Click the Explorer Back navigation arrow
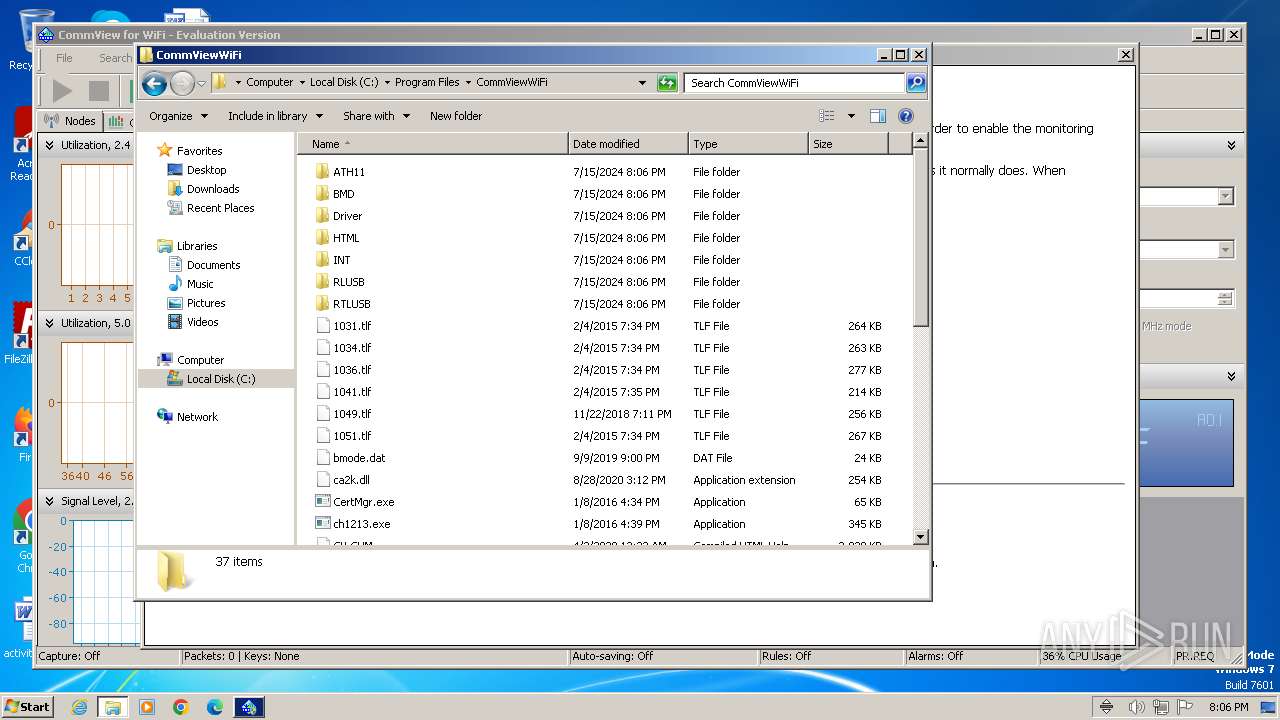The width and height of the screenshot is (1280, 720). (x=154, y=83)
